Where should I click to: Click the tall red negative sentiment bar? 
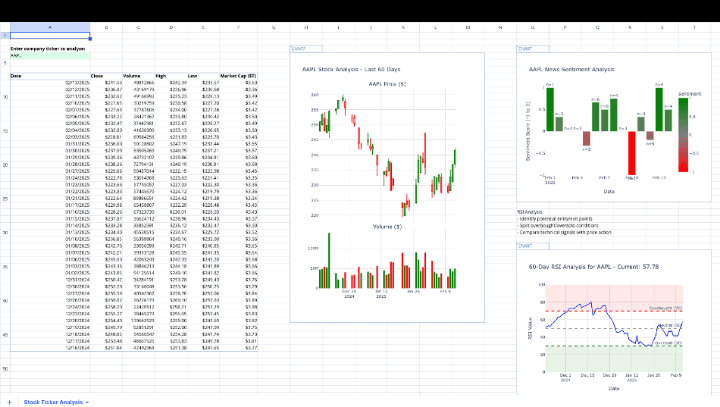click(x=631, y=153)
